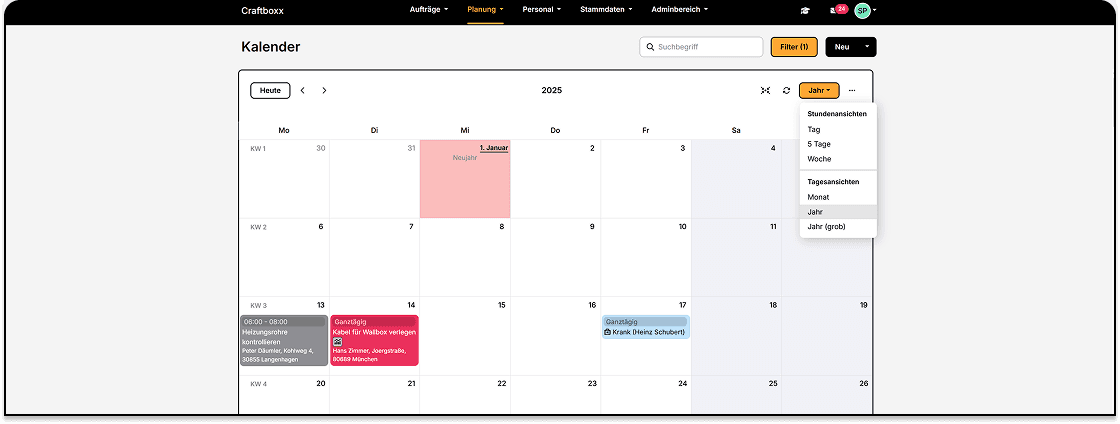1120x424 pixels.
Task: Open the Jahr view selector dropdown
Action: click(x=819, y=91)
